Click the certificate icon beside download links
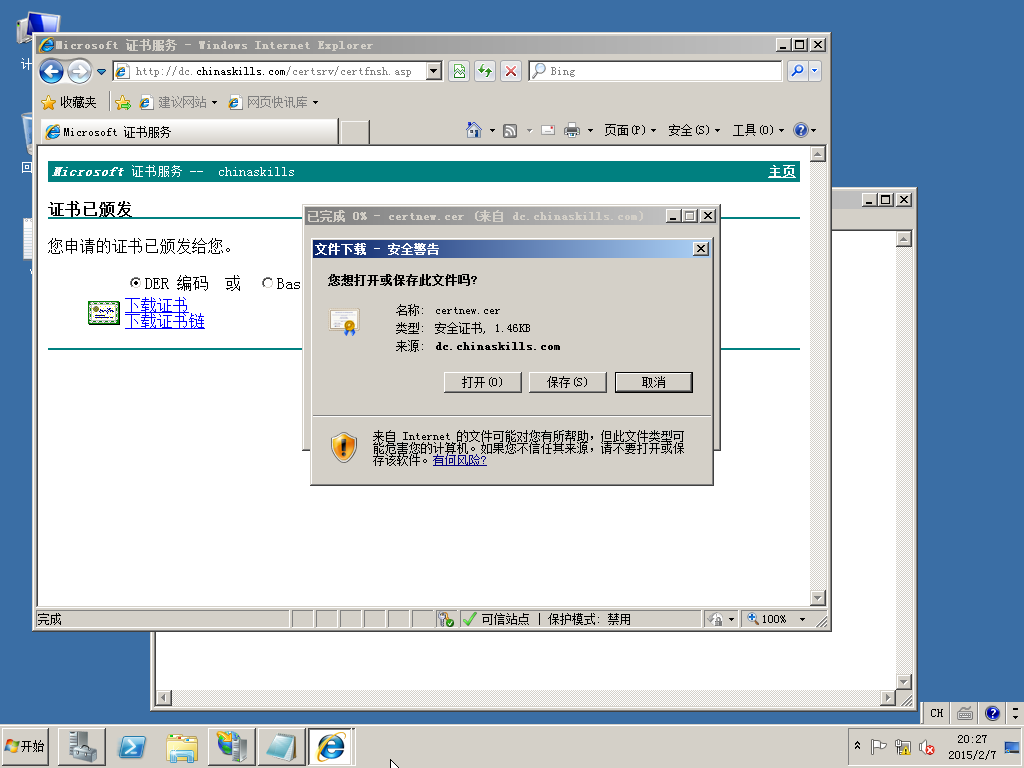This screenshot has width=1024, height=768. tap(104, 313)
